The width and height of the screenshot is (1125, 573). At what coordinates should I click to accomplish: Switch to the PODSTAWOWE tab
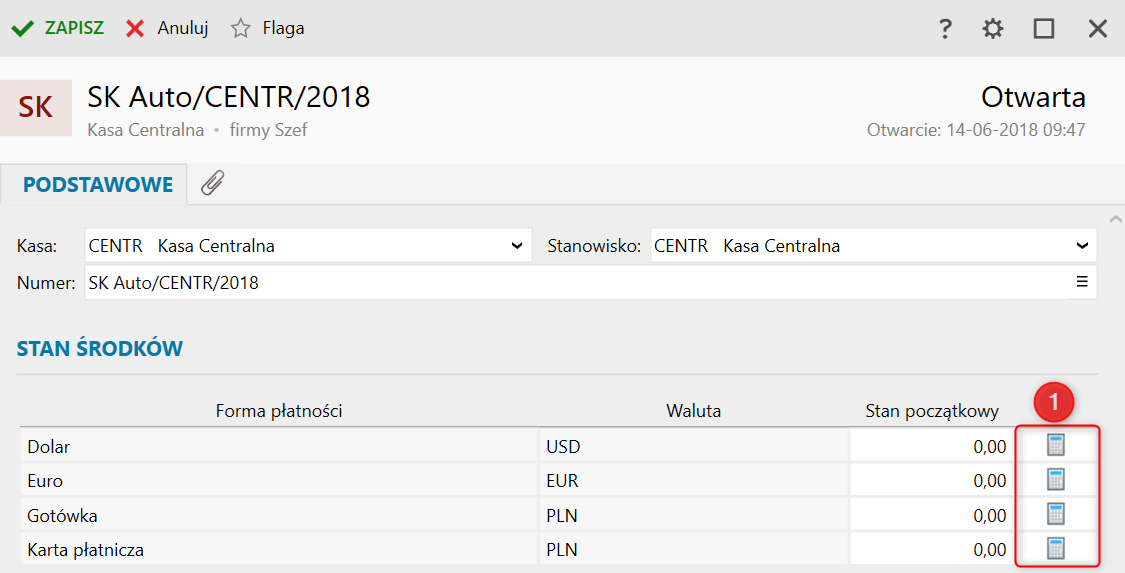tap(98, 185)
